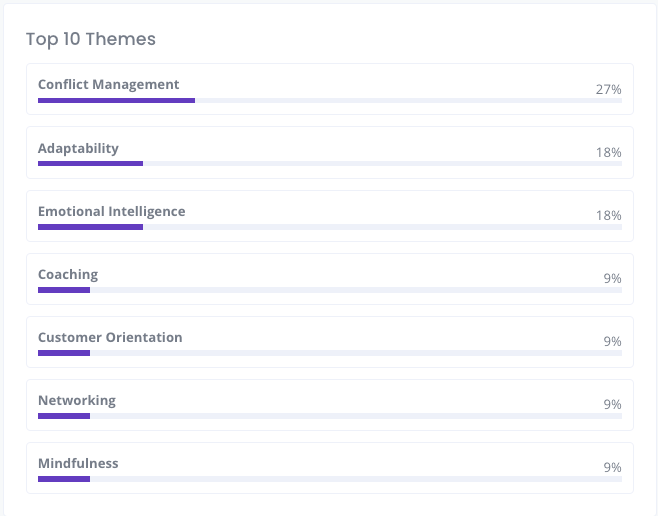Click the Mindfulness purple progress bar
This screenshot has height=516, width=658.
[64, 479]
